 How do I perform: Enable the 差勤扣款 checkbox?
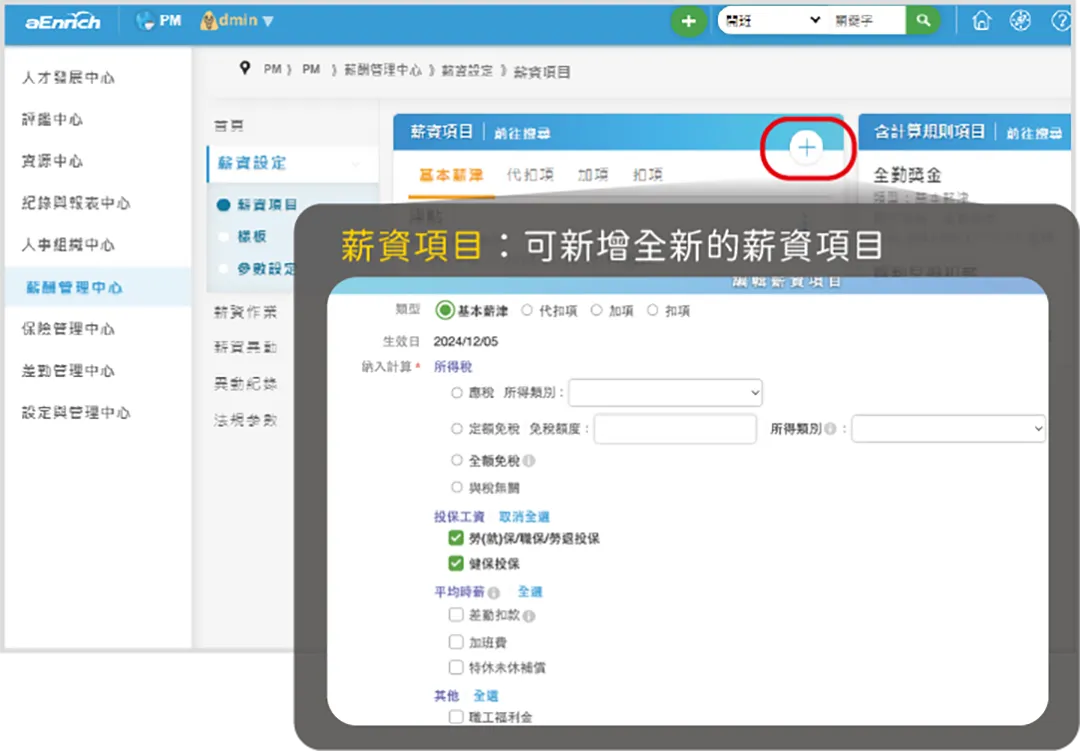click(x=457, y=615)
